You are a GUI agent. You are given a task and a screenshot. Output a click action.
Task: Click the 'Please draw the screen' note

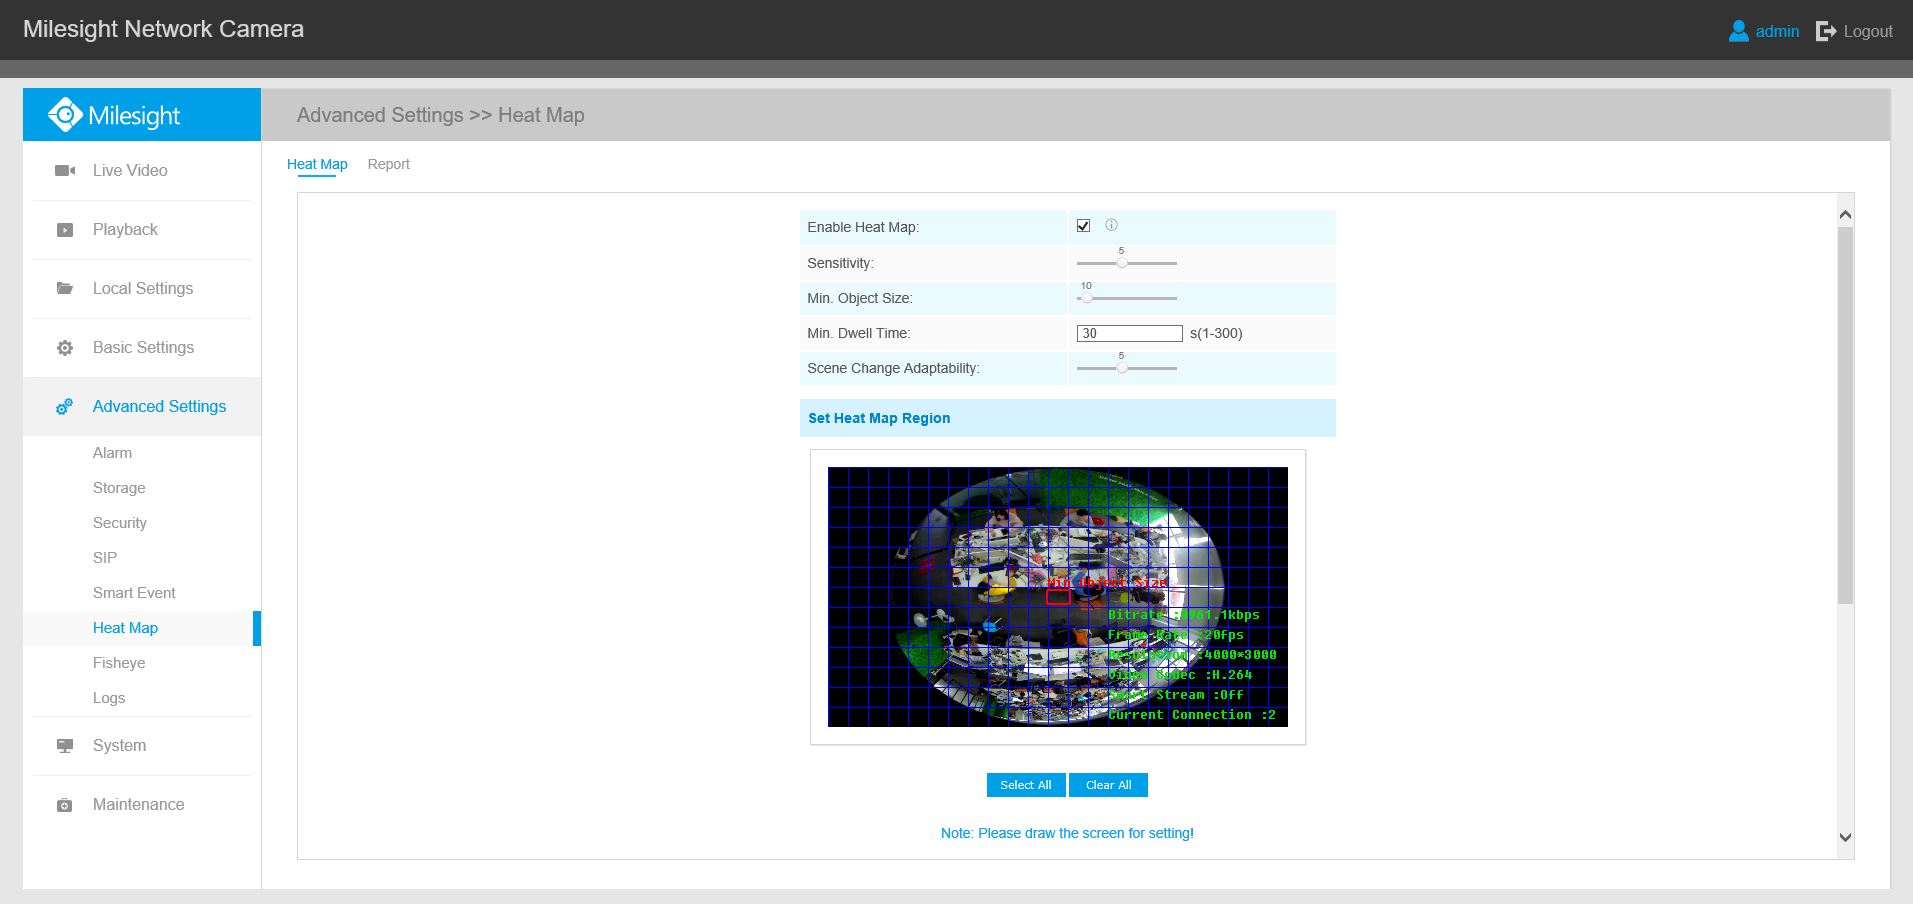(x=1067, y=833)
